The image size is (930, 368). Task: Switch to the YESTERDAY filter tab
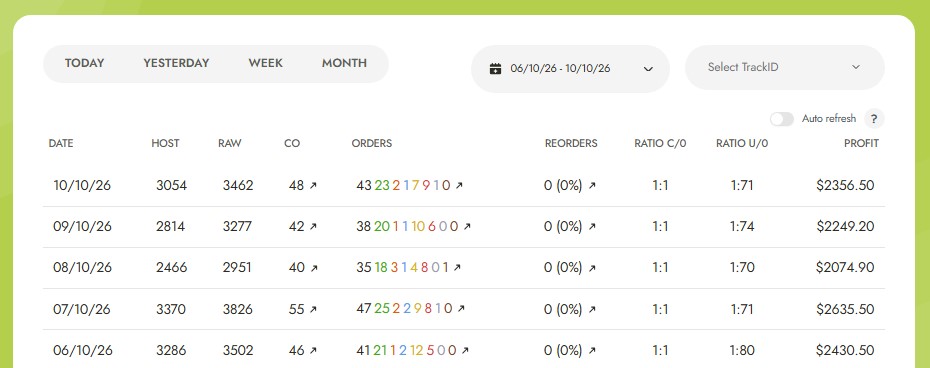click(x=176, y=63)
